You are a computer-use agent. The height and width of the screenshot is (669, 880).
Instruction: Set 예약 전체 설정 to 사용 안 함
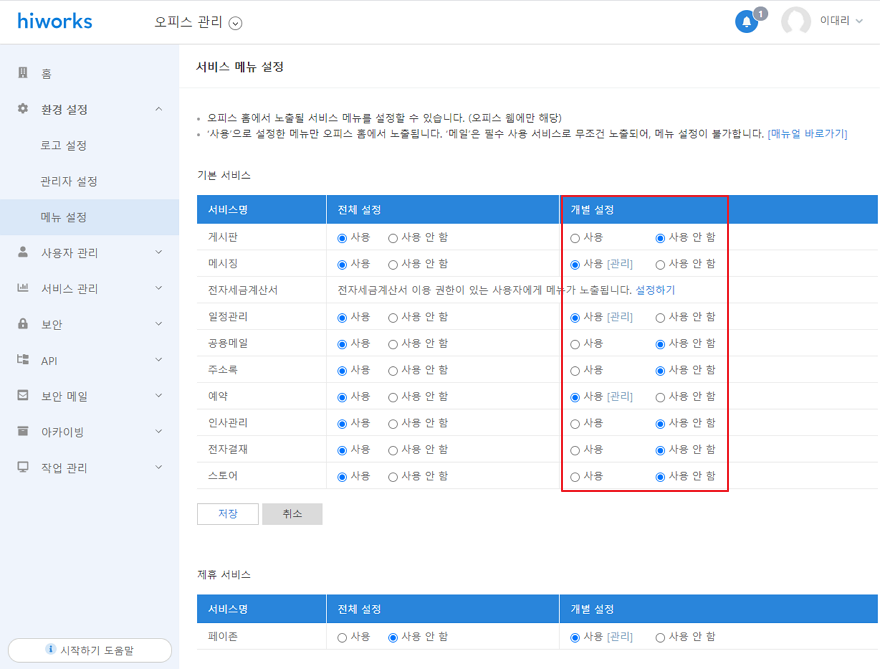(x=393, y=397)
